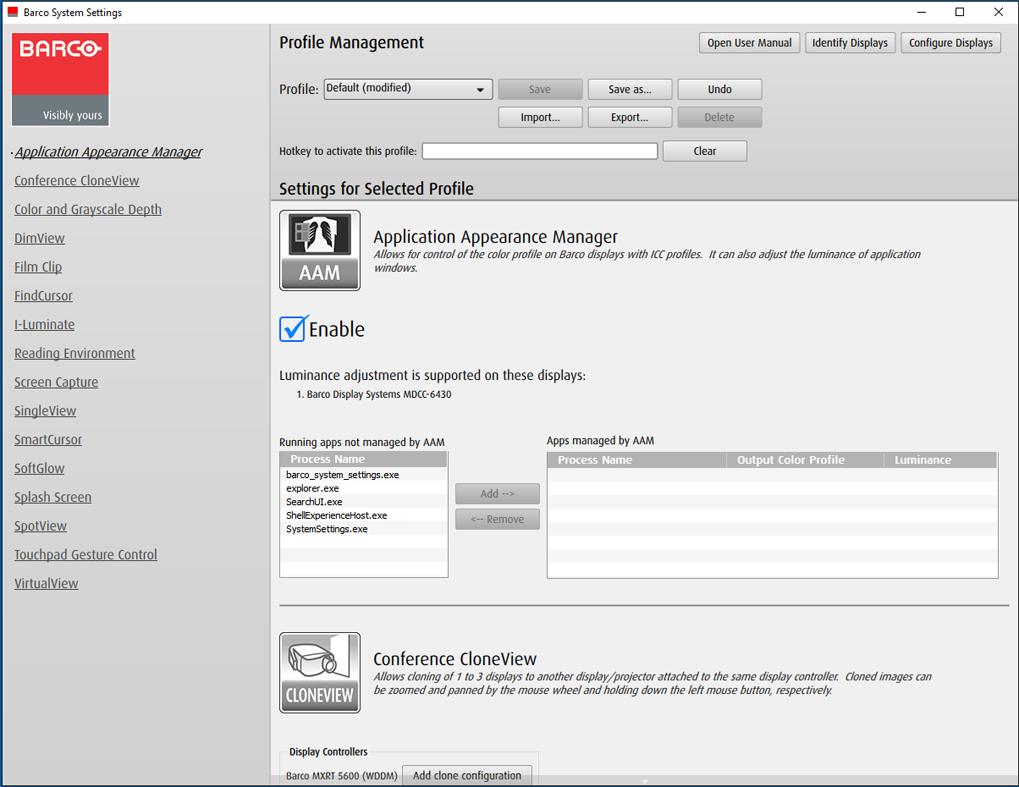
Task: Click the Barco MXRT 5600 (WDDM) label
Action: pyautogui.click(x=342, y=776)
